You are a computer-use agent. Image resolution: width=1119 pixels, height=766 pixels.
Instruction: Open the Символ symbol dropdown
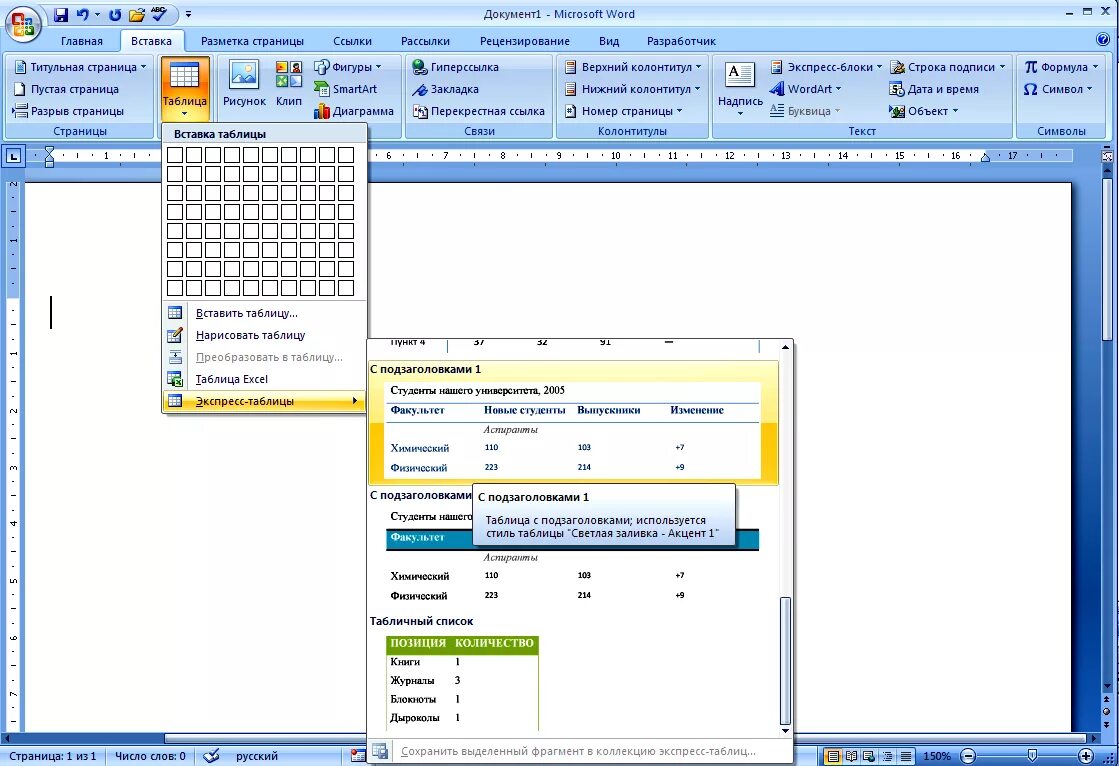pyautogui.click(x=1058, y=89)
